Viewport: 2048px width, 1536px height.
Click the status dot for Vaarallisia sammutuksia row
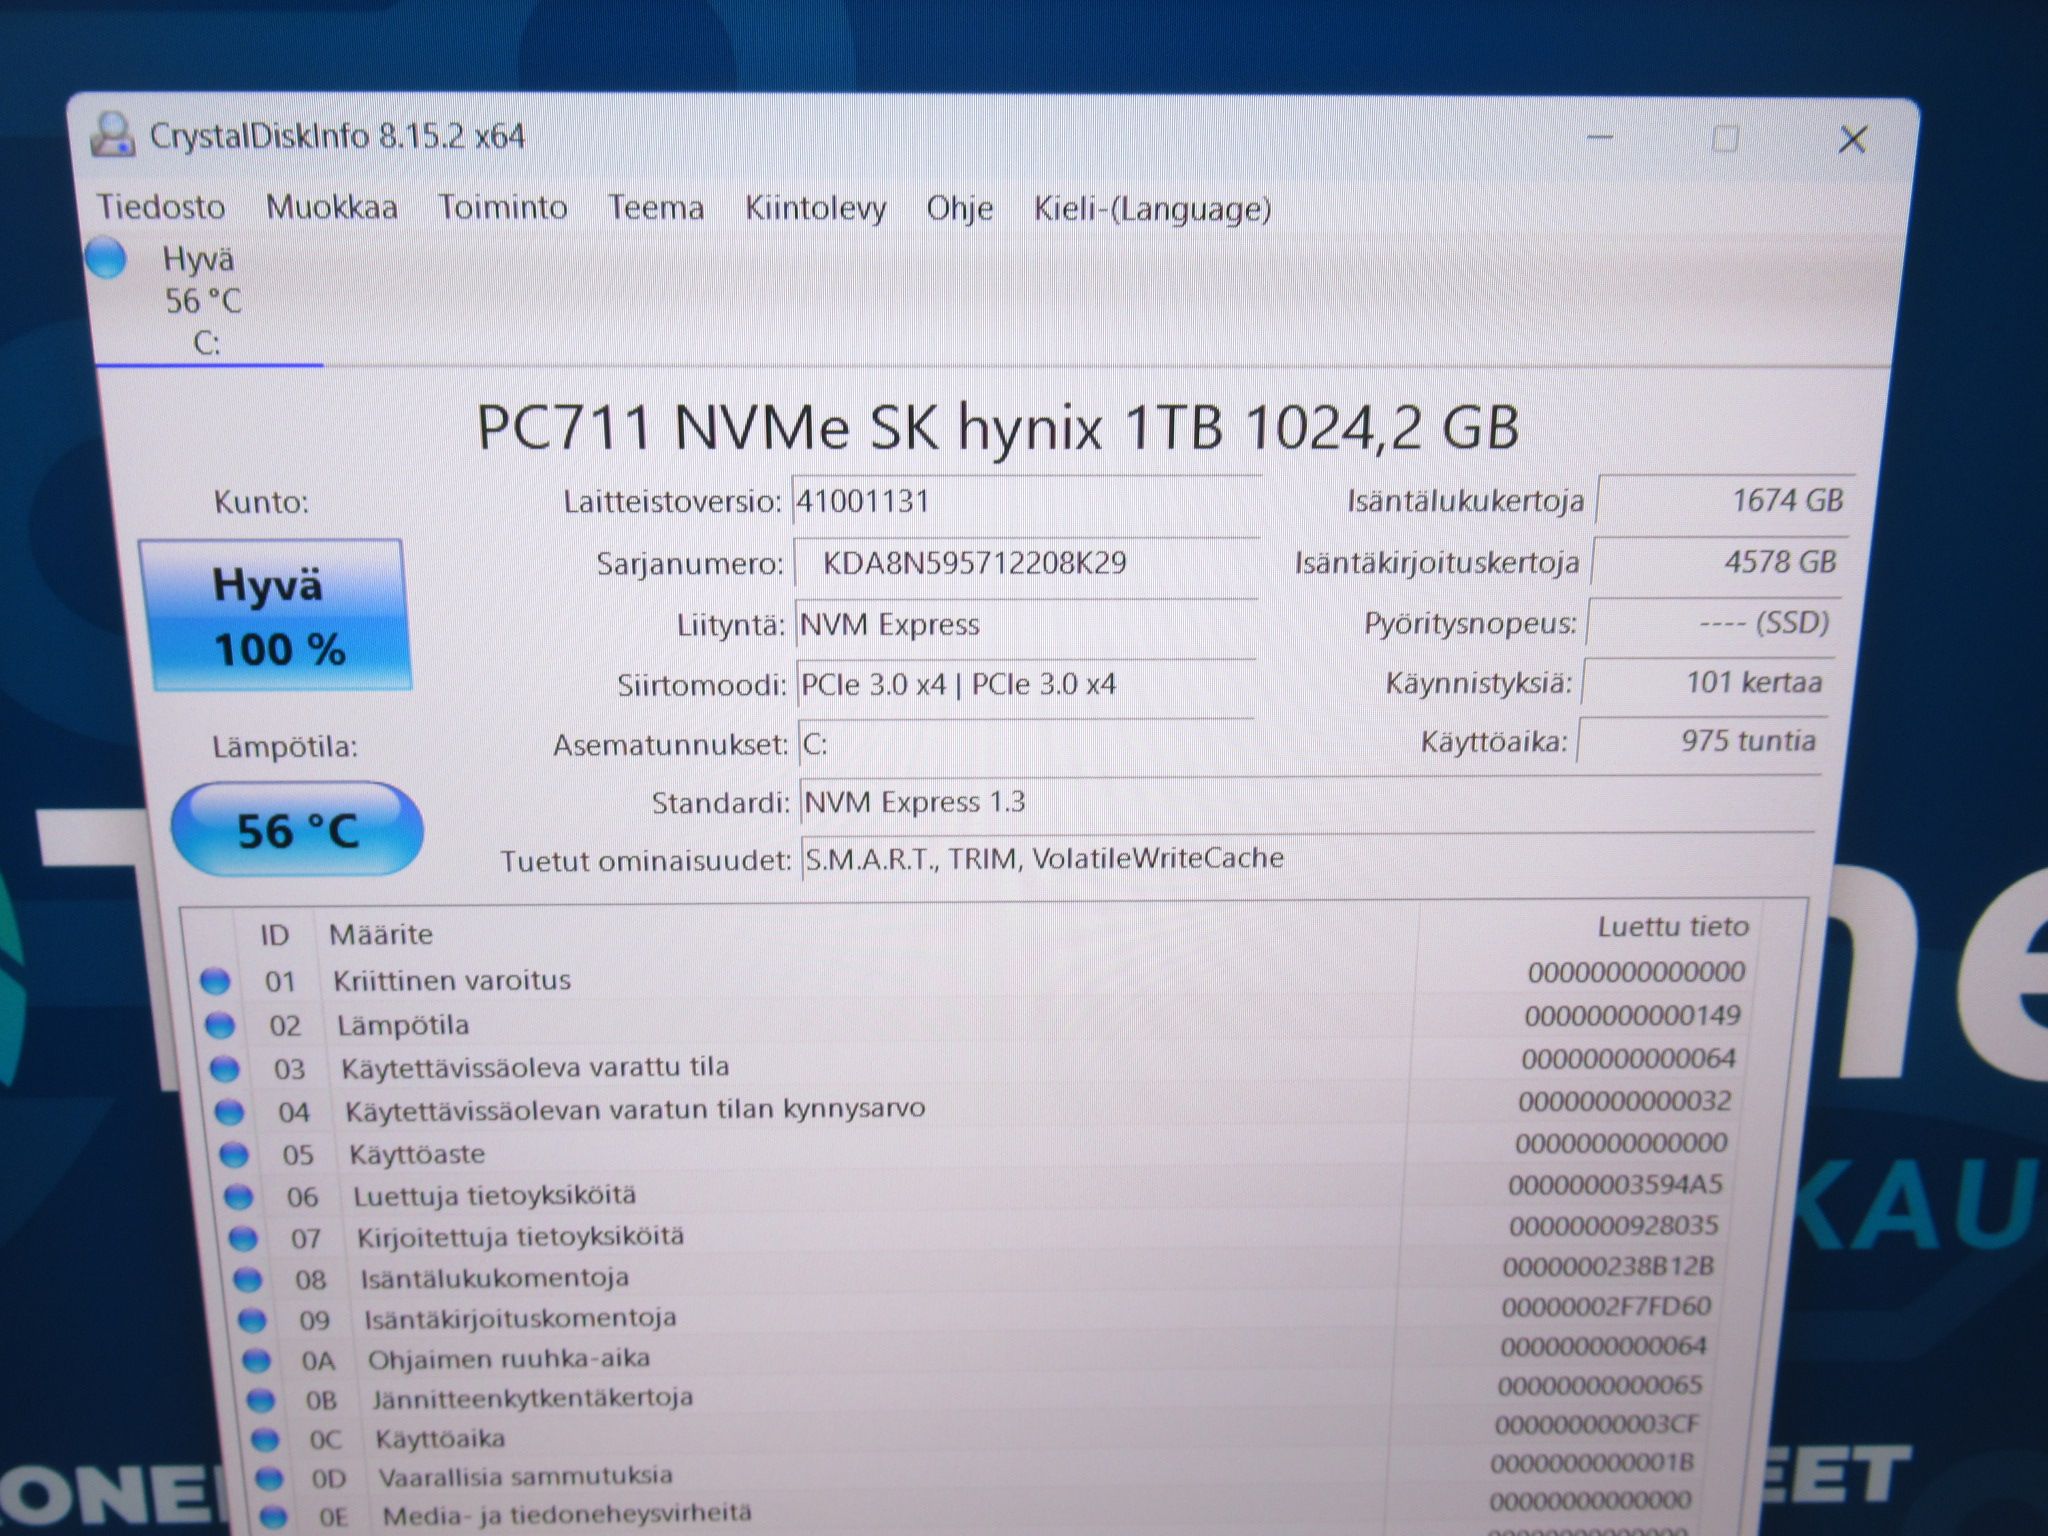pyautogui.click(x=268, y=1477)
